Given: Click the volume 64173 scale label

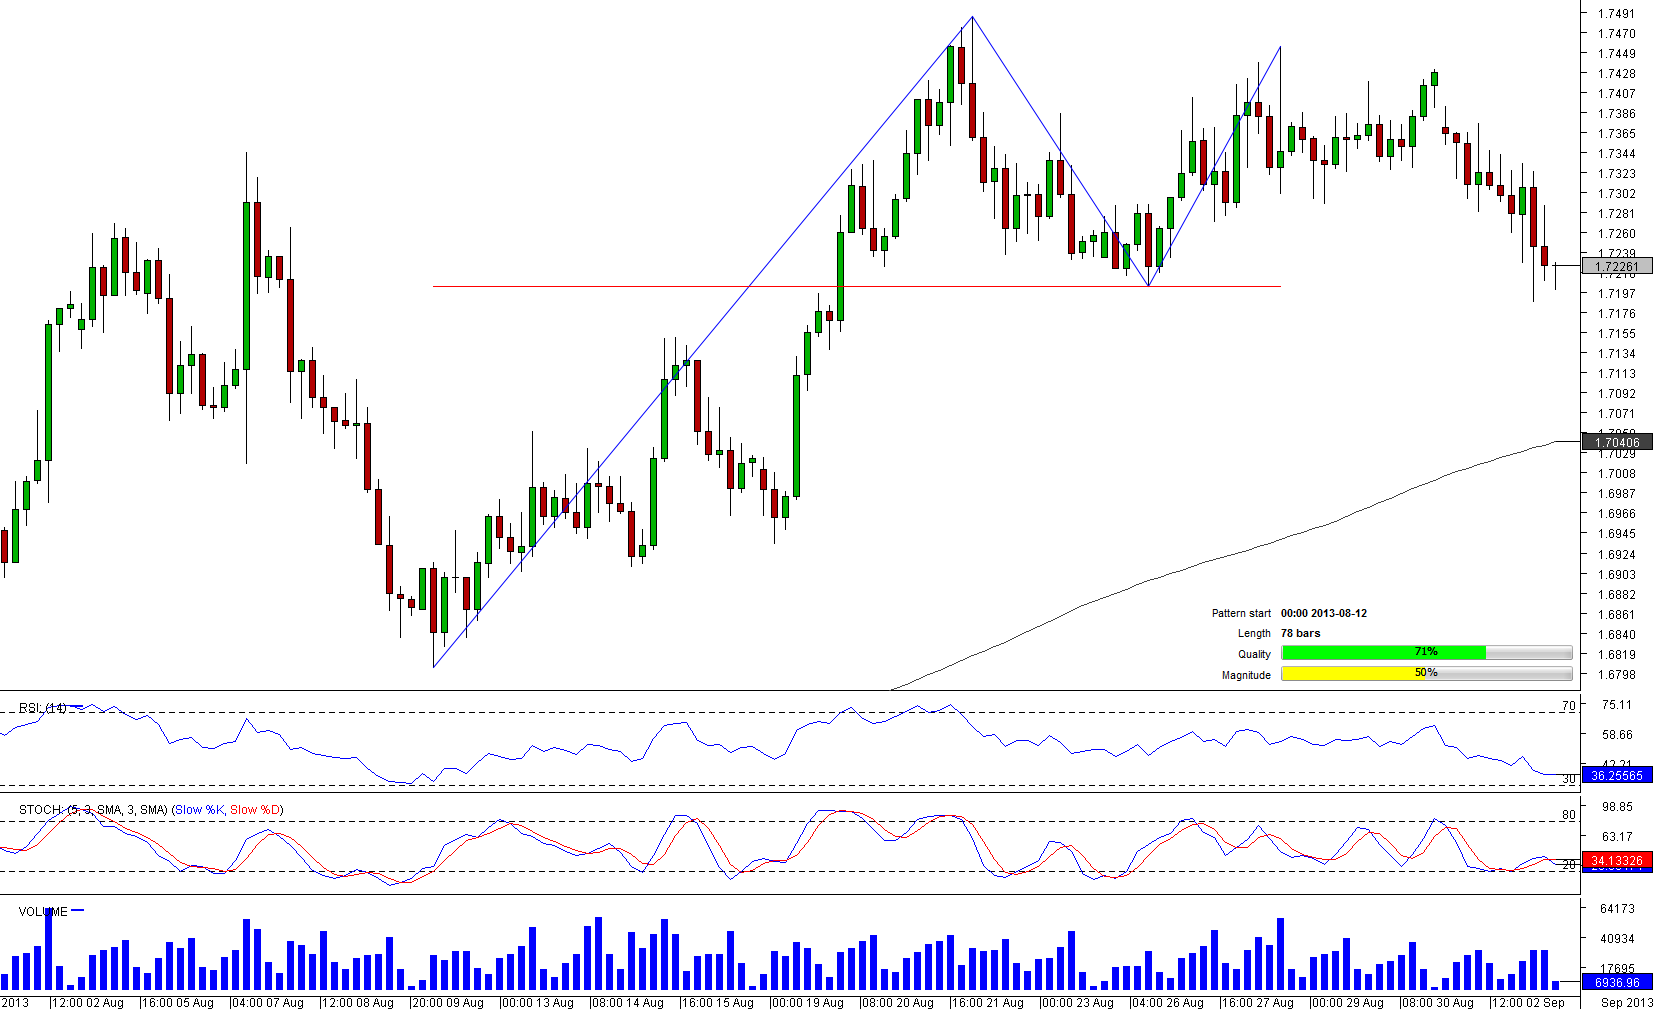Looking at the screenshot, I should [x=1617, y=909].
